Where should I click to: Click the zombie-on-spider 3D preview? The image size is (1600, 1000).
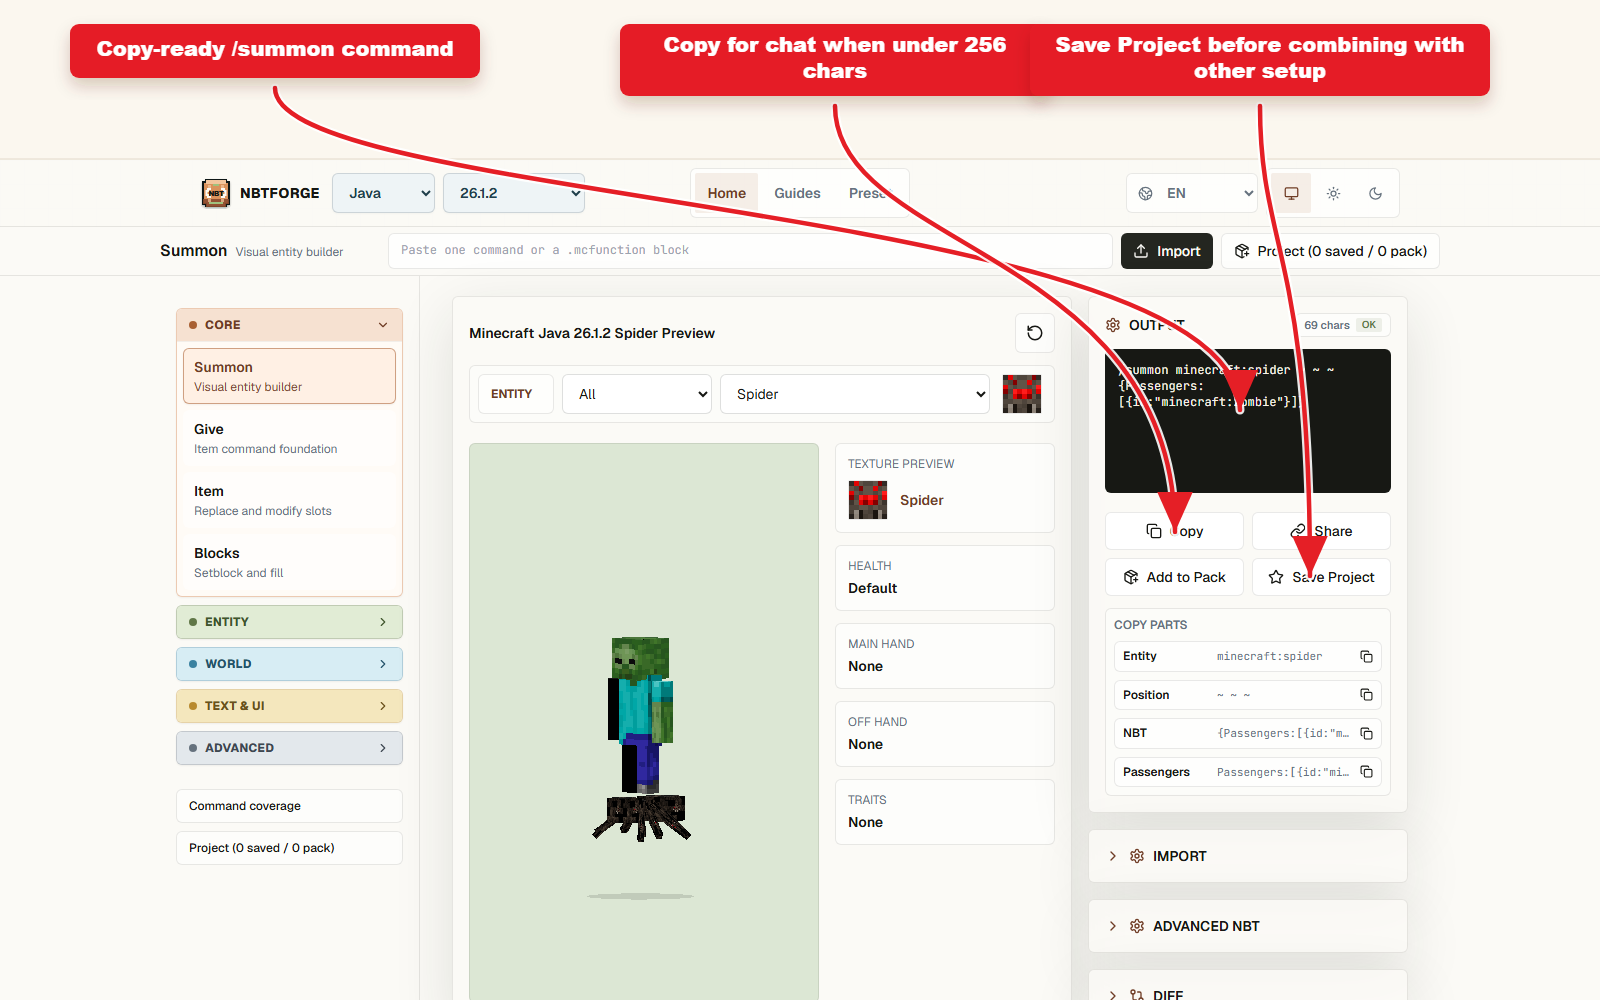(x=644, y=722)
